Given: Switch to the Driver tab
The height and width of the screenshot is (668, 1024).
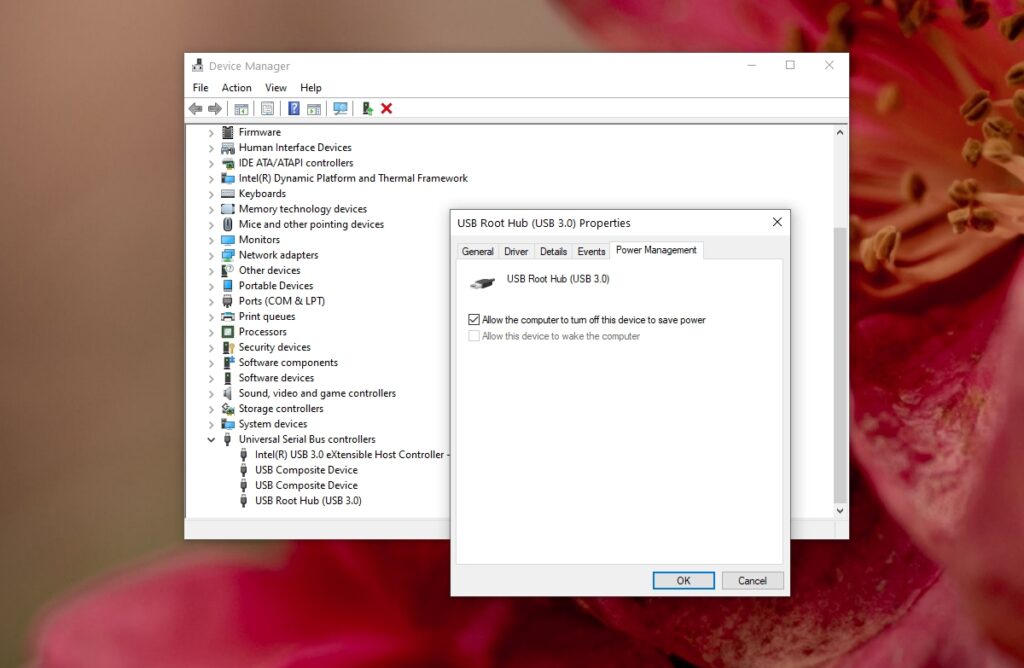Looking at the screenshot, I should [515, 251].
